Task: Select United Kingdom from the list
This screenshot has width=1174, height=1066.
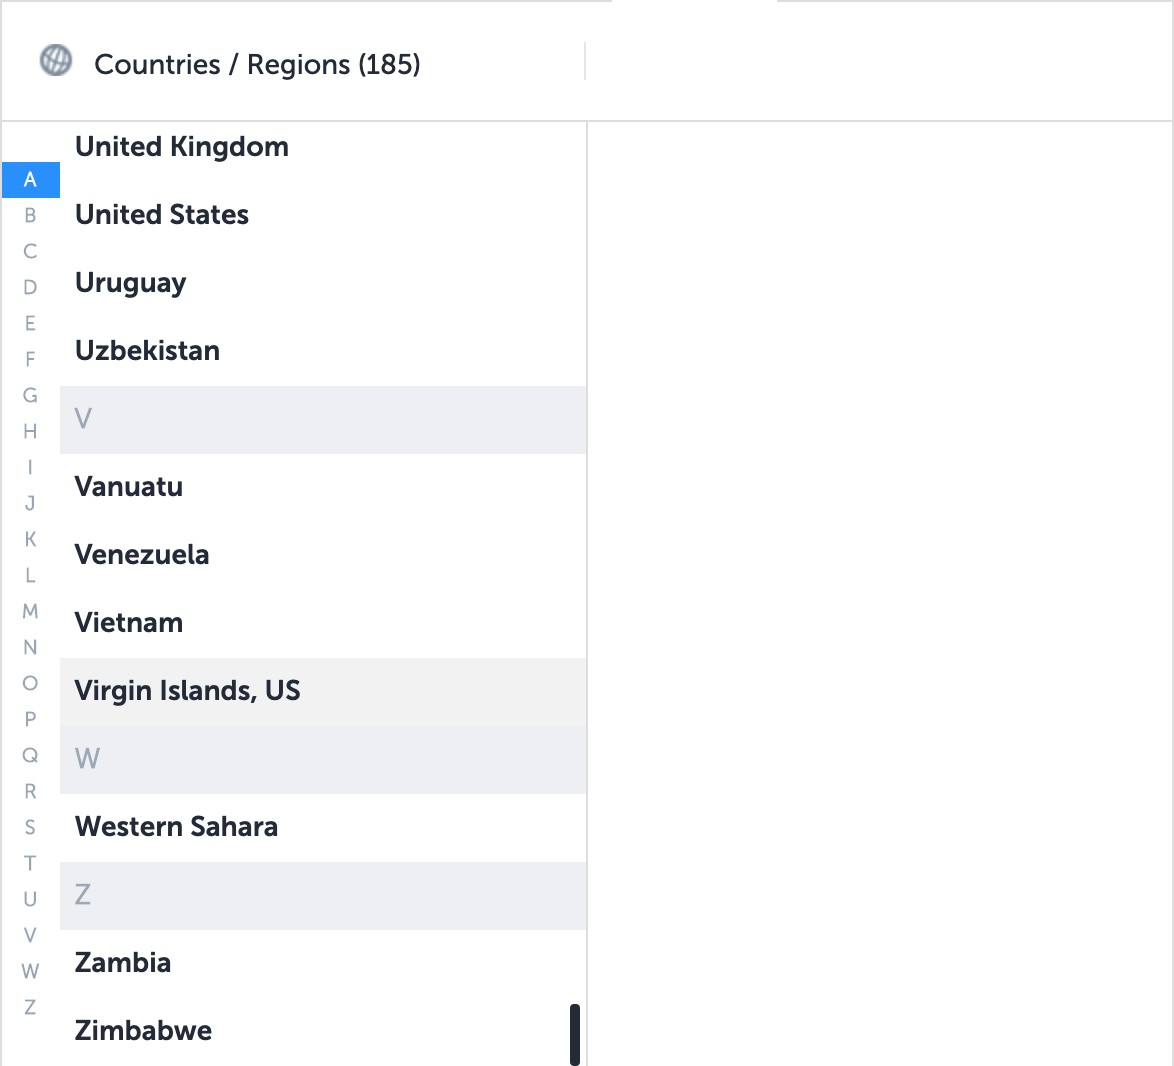Action: [182, 146]
